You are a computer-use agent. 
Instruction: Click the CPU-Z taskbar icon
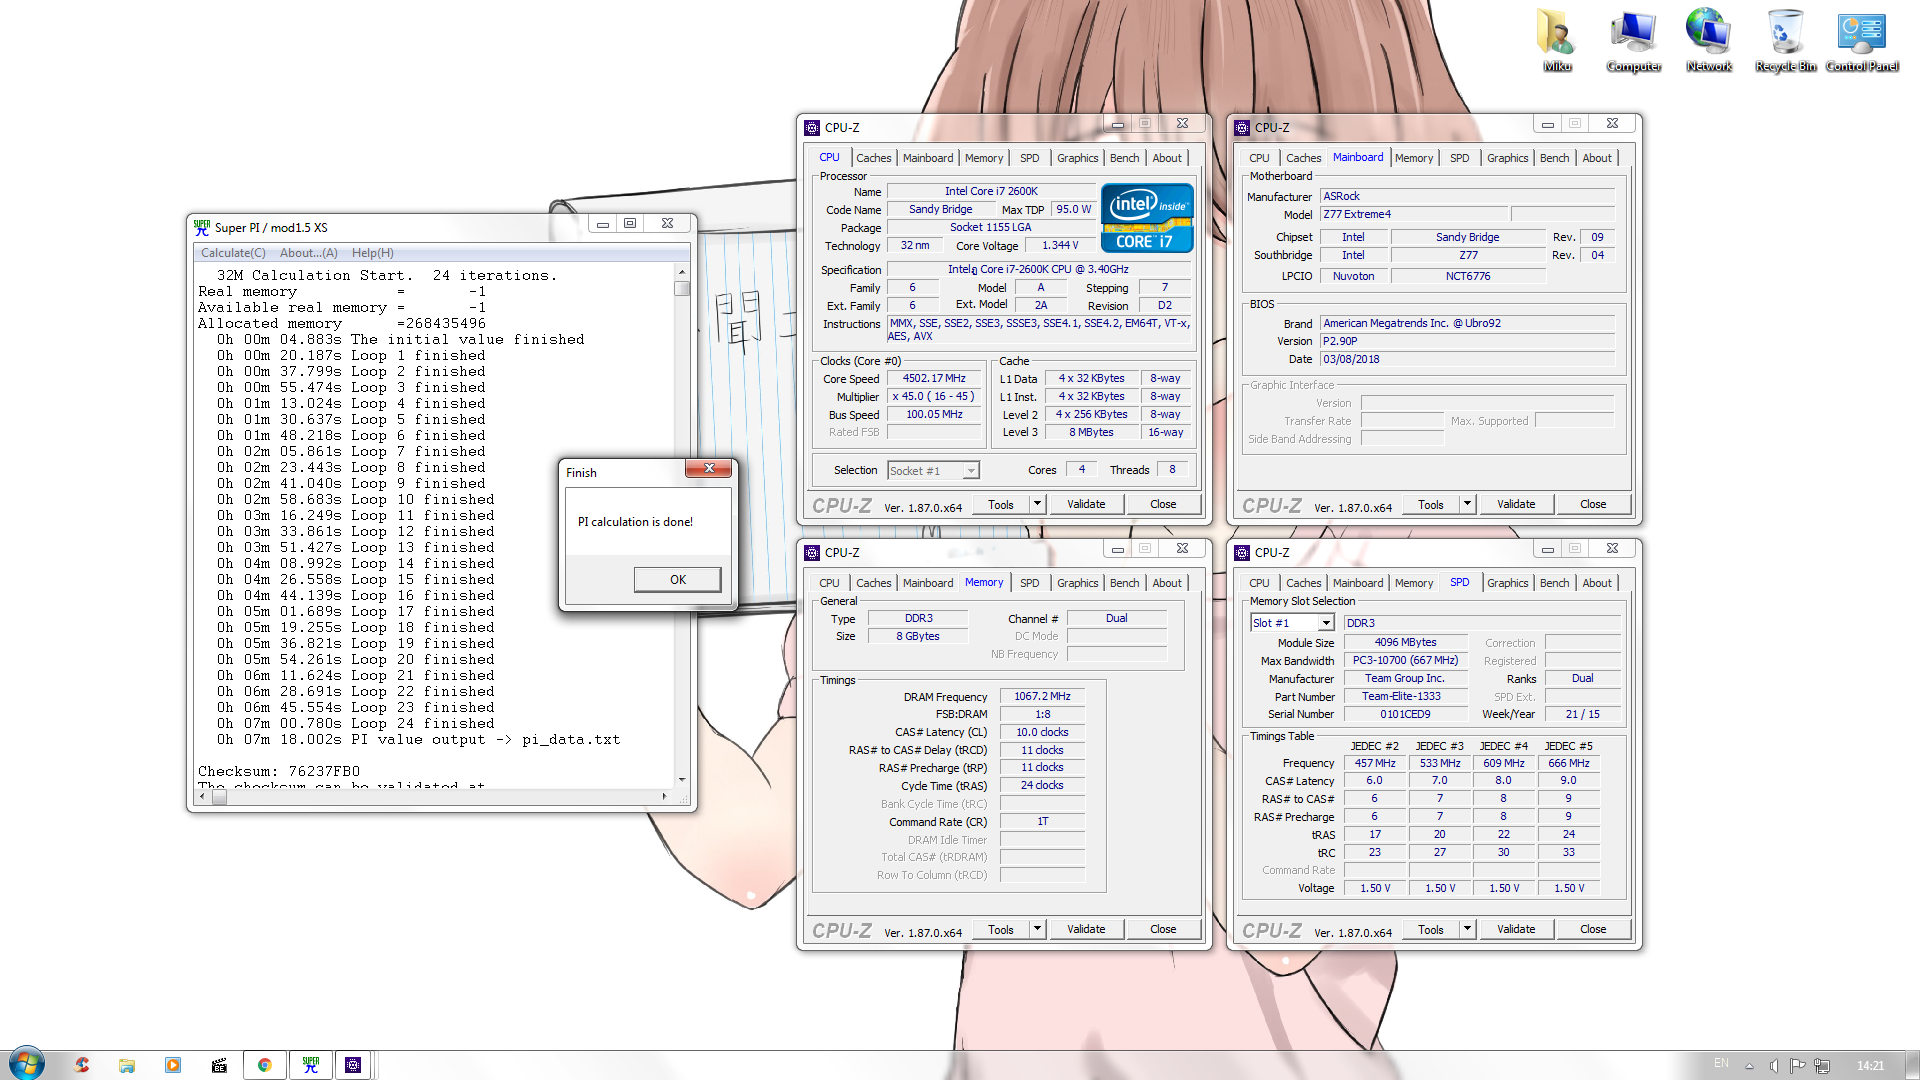[x=353, y=1065]
